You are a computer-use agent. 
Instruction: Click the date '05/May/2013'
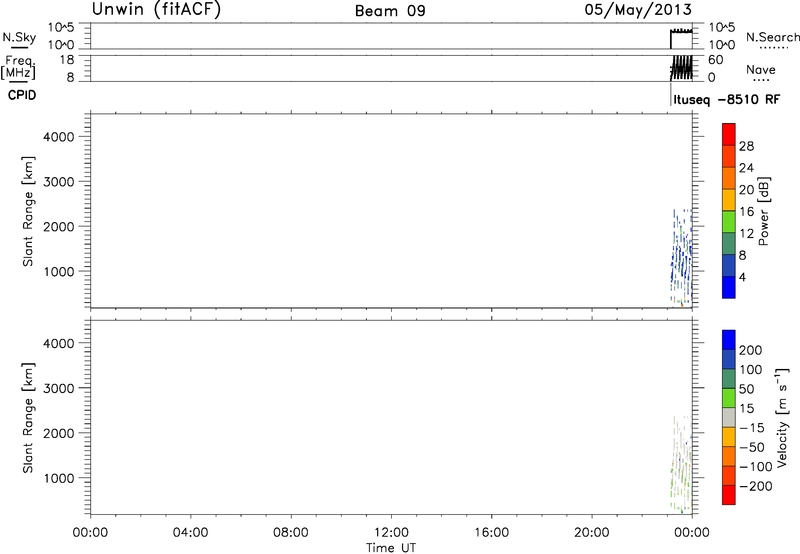point(638,10)
